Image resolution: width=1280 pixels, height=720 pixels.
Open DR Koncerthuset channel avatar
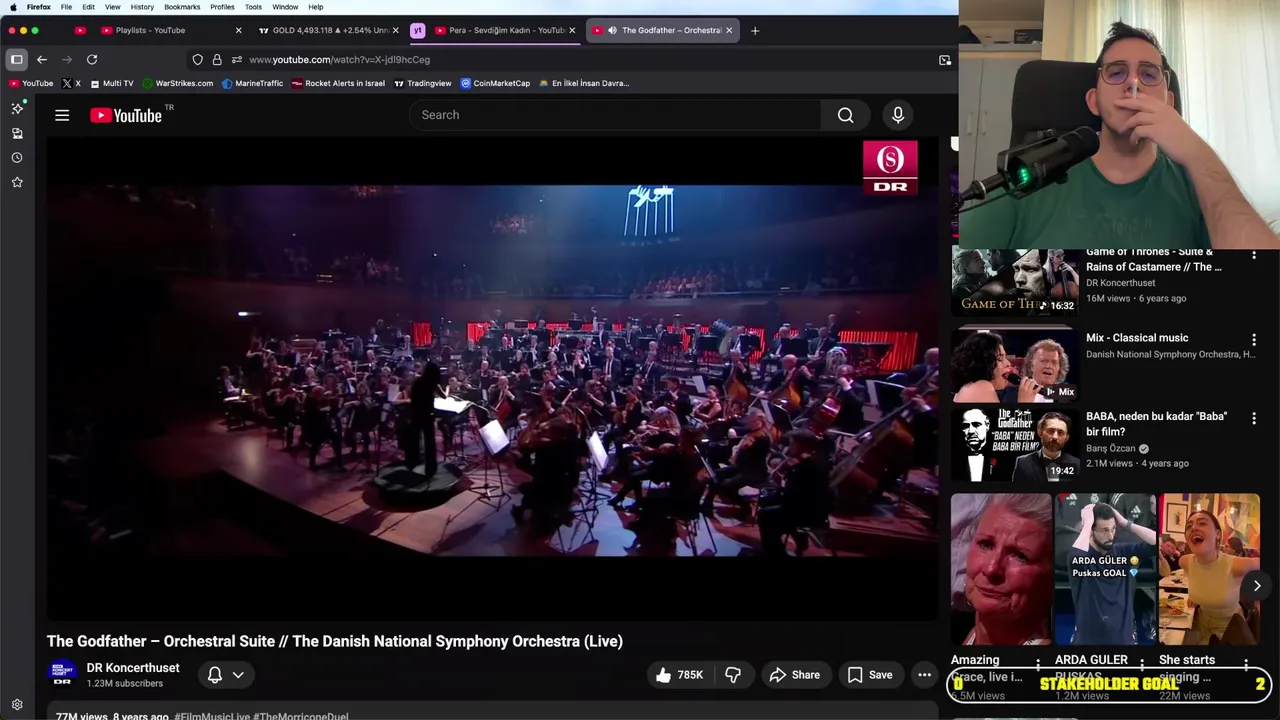pos(62,674)
